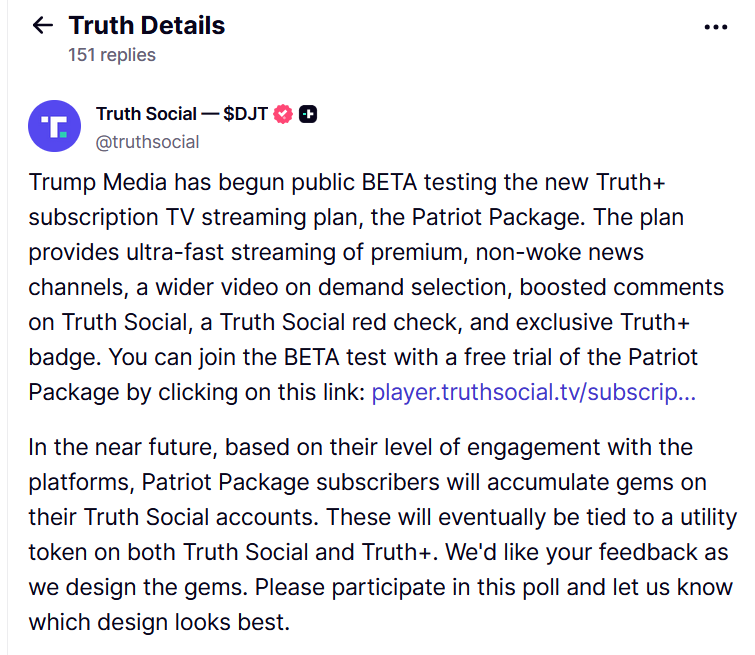Image resolution: width=755 pixels, height=655 pixels.
Task: Open the "Truth Social — $DJT" display name
Action: click(x=182, y=114)
